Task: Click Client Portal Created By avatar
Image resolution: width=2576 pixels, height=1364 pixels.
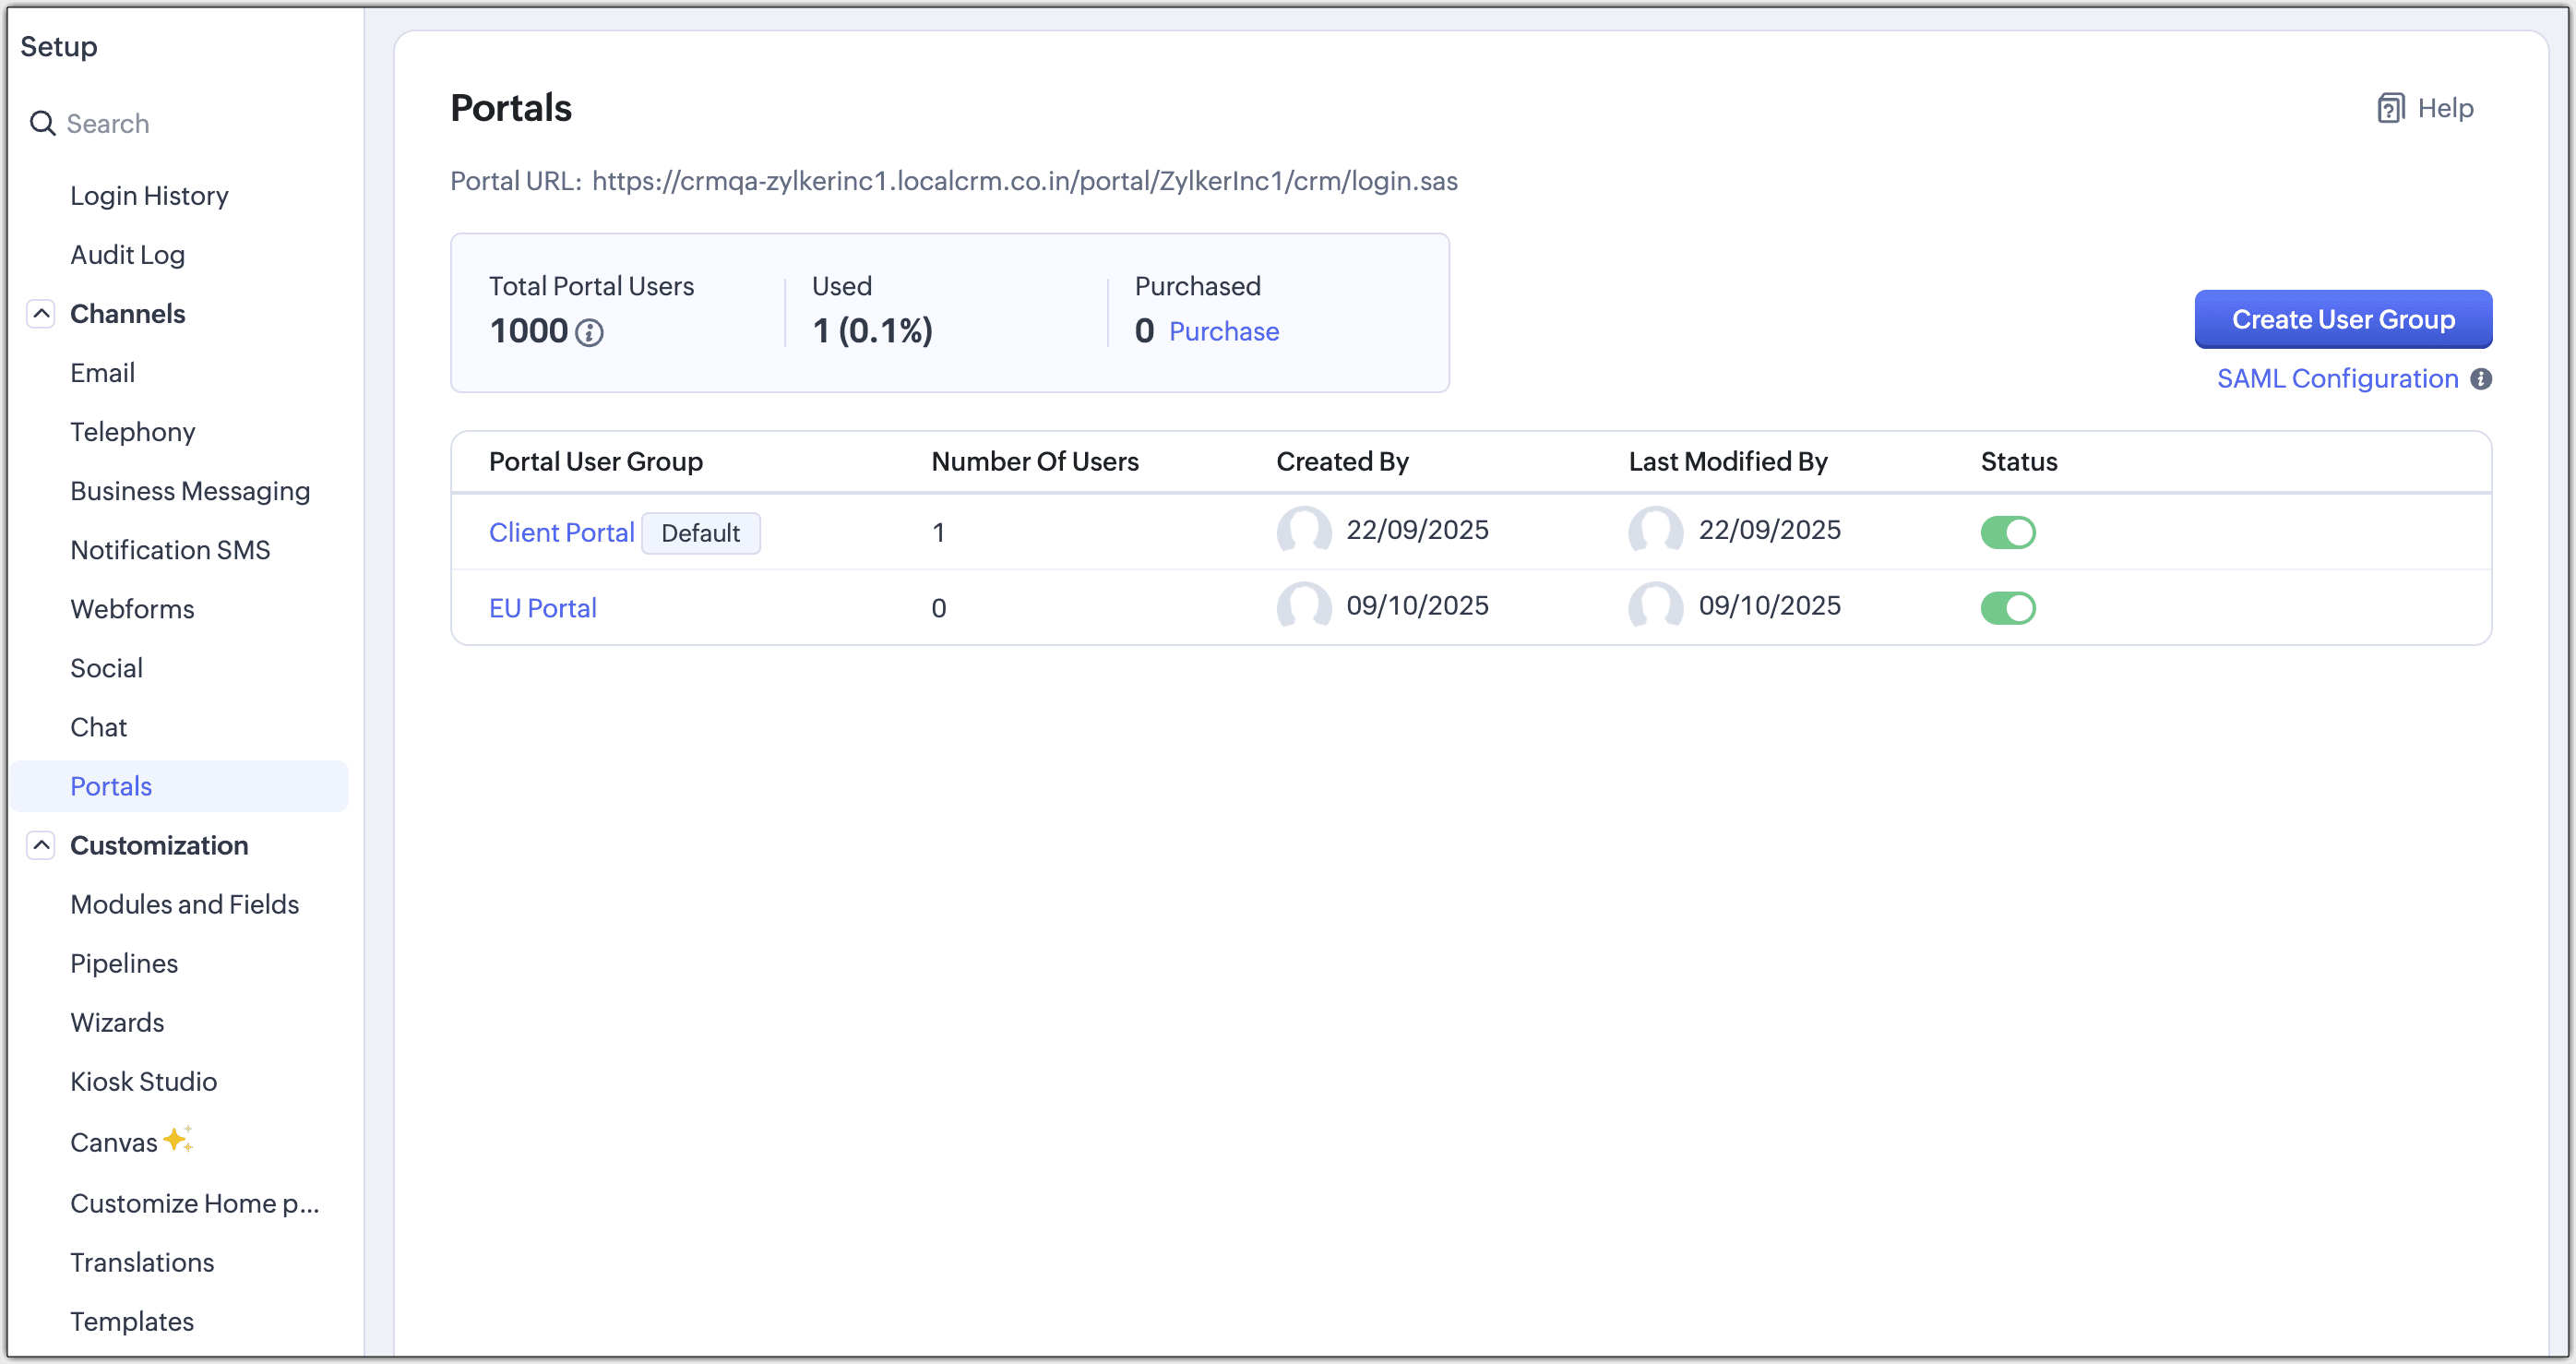Action: pyautogui.click(x=1303, y=530)
